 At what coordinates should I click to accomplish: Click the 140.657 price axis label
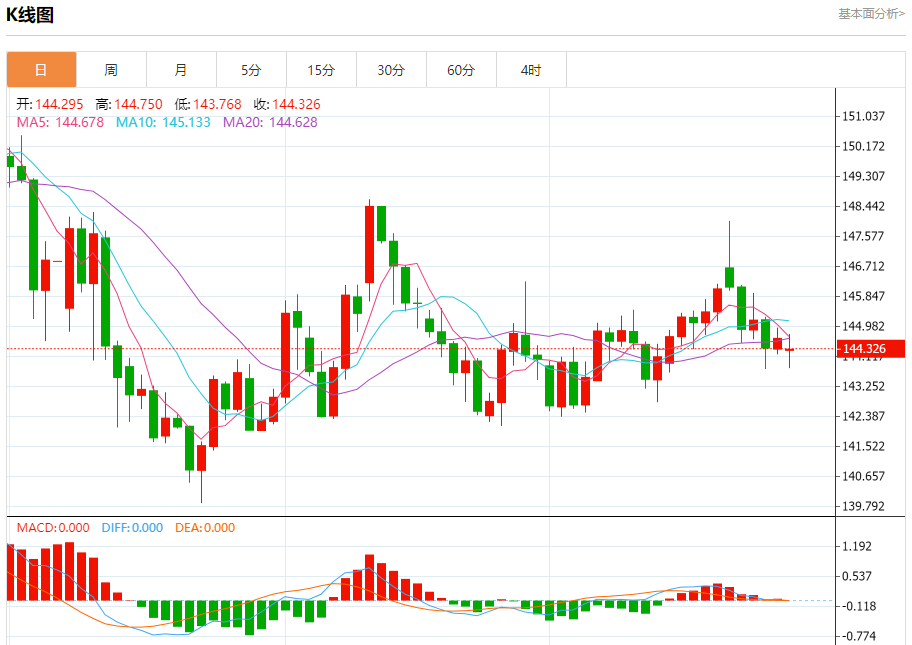tap(863, 476)
